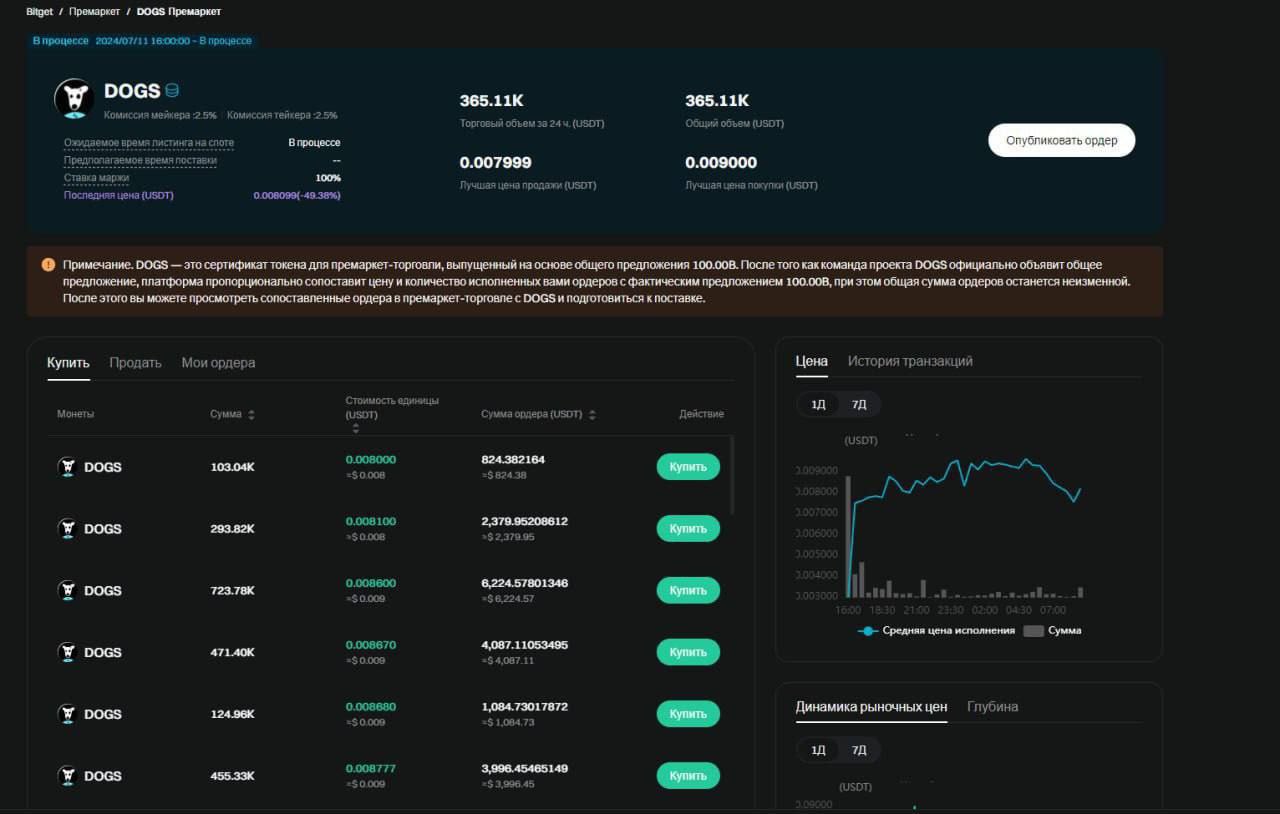Open Премаркет breadcrumb link
The height and width of the screenshot is (814, 1280).
pyautogui.click(x=94, y=12)
